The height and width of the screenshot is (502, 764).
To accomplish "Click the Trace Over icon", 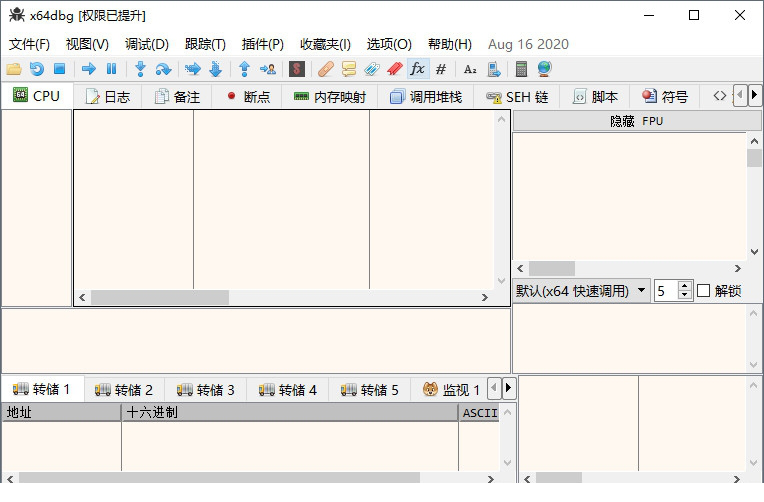I will 215,69.
